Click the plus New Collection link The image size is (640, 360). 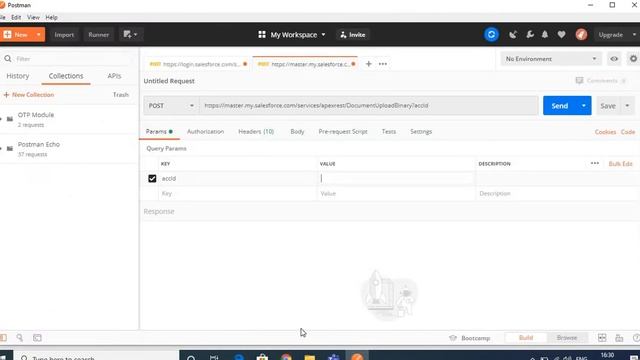29,95
